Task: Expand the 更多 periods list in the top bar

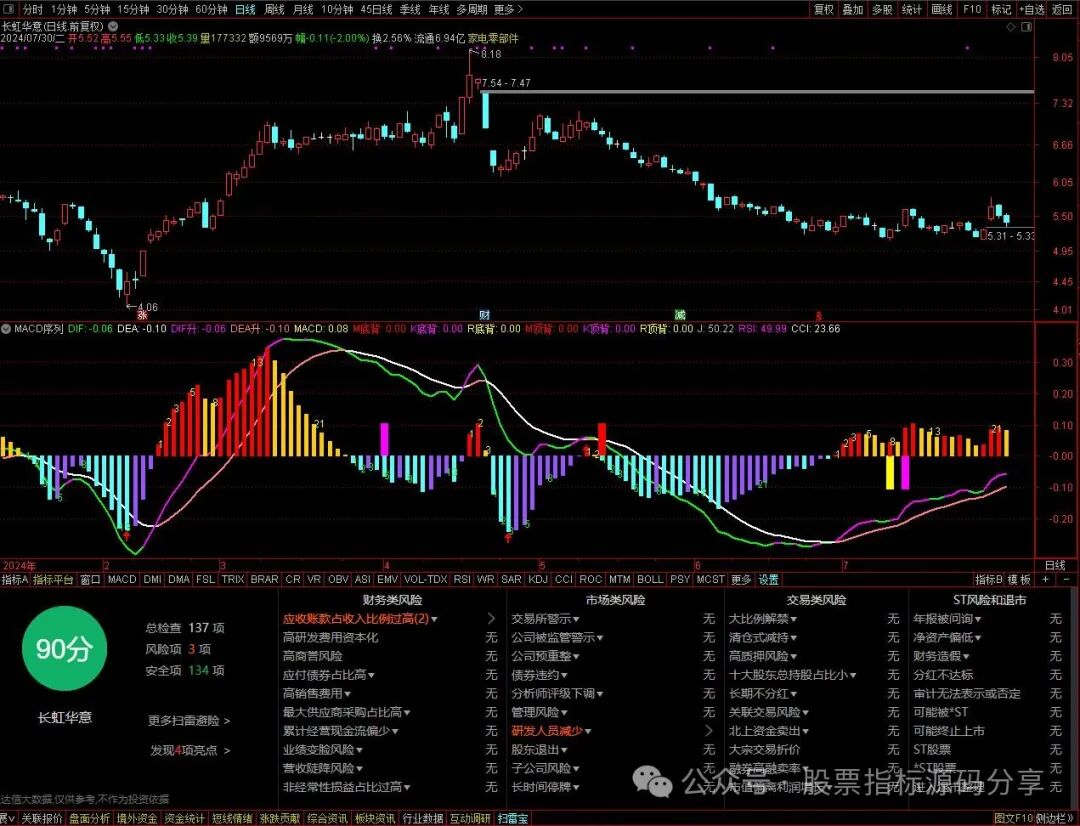Action: tap(508, 9)
